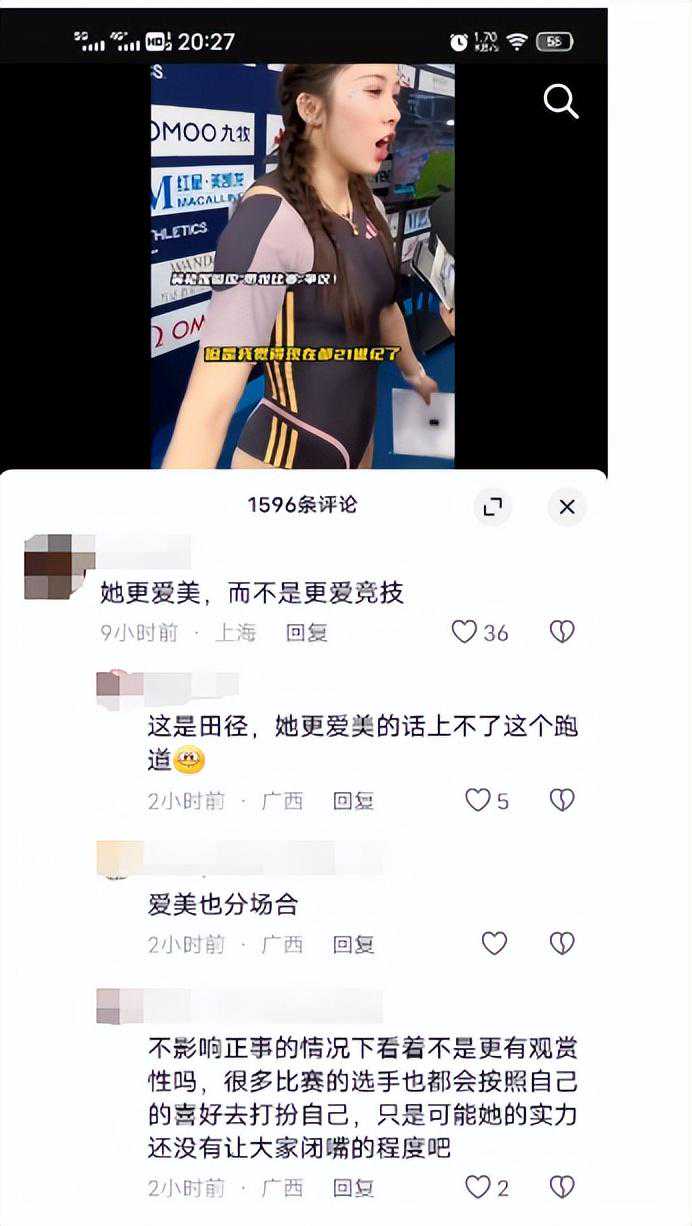Viewport: 692px width, 1226px height.
Task: Like the 爱美也分场合 comment
Action: tap(494, 943)
